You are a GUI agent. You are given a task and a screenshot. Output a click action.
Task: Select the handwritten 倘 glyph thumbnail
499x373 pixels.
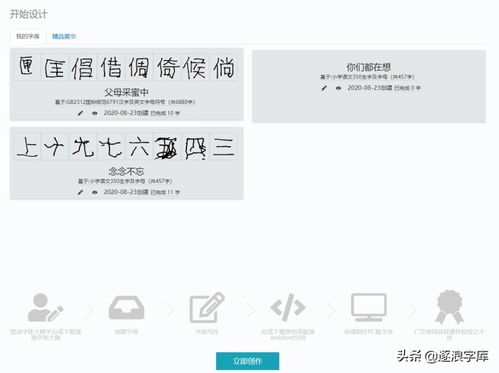click(224, 67)
